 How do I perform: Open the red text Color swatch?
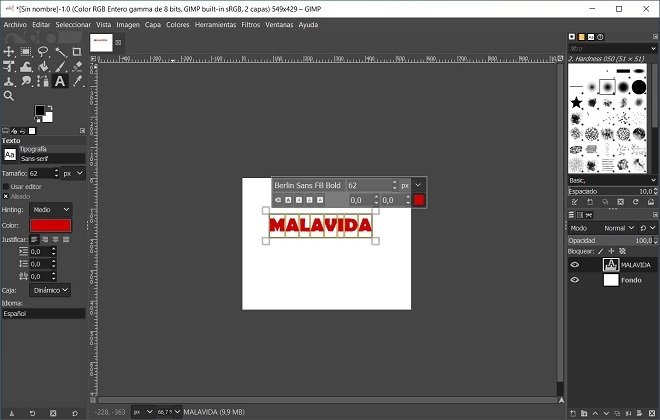(51, 226)
